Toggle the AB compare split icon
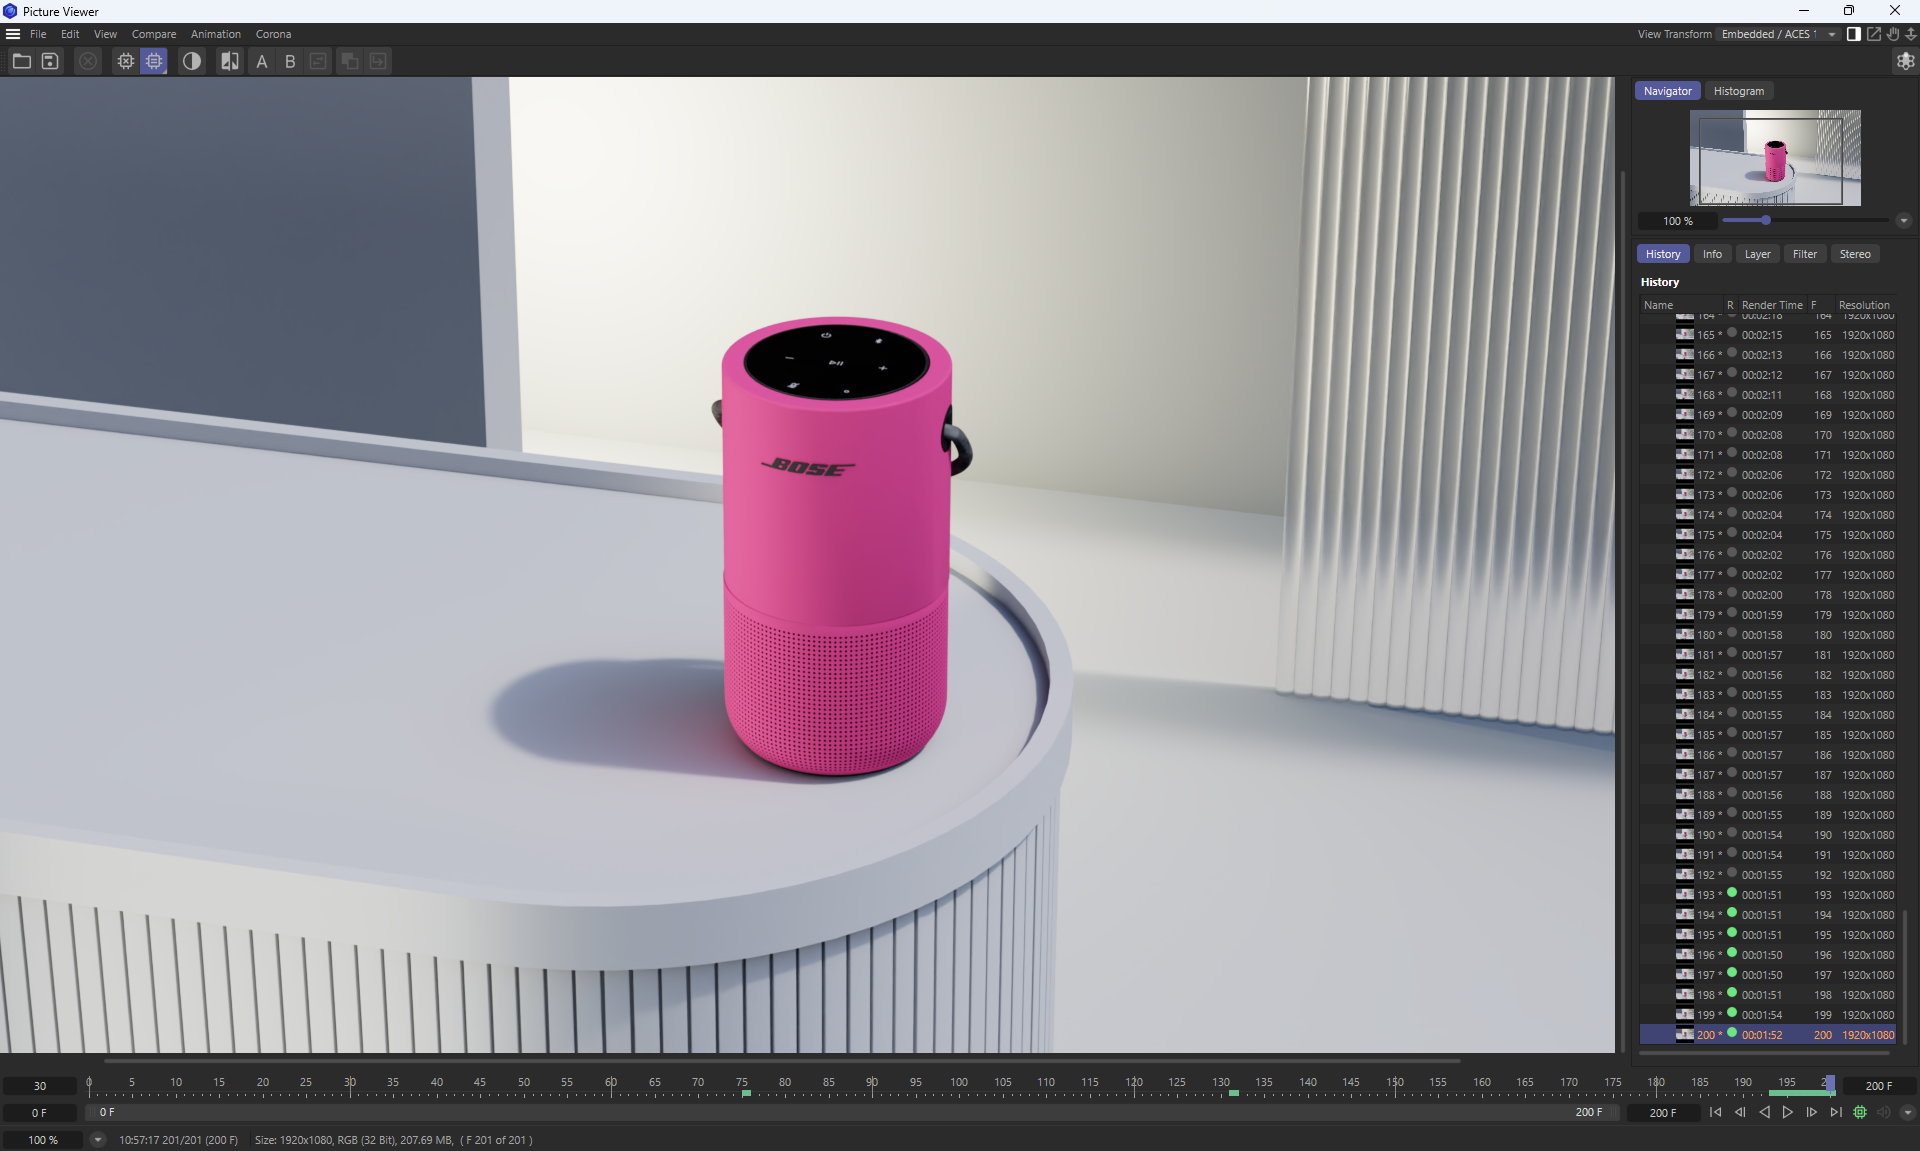The height and width of the screenshot is (1151, 1920). [230, 61]
